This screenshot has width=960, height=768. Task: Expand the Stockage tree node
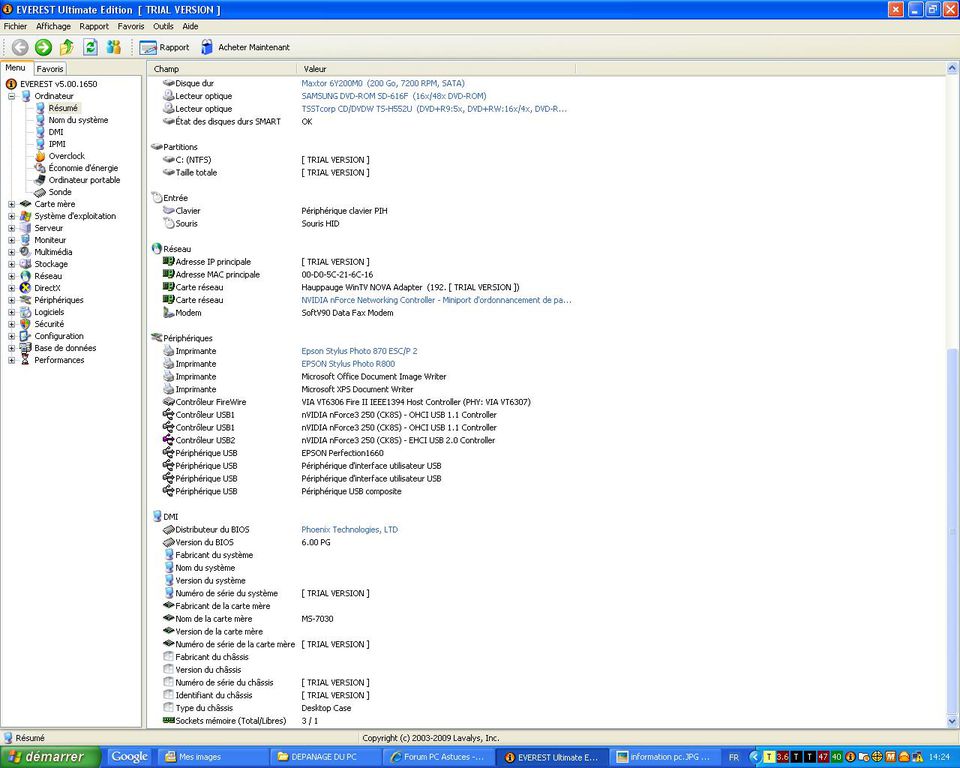(10, 264)
